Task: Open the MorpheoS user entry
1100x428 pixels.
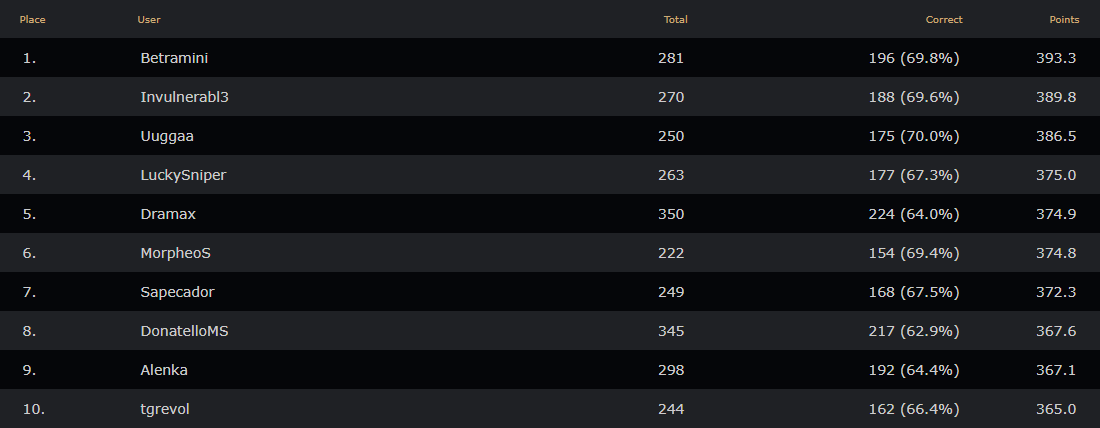Action: pyautogui.click(x=175, y=253)
